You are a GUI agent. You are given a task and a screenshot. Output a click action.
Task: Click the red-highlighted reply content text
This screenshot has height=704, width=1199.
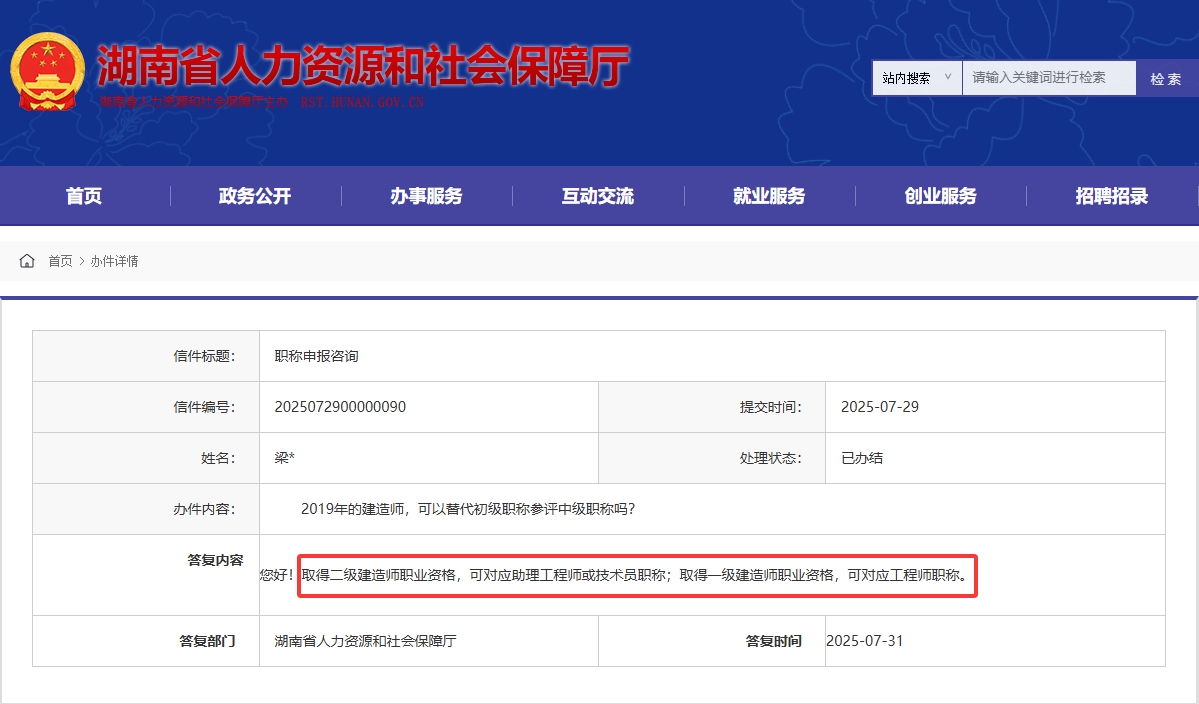636,575
